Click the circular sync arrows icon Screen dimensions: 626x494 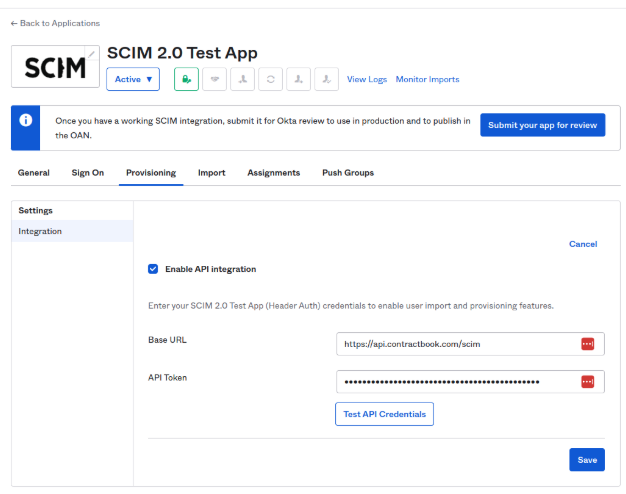[270, 79]
